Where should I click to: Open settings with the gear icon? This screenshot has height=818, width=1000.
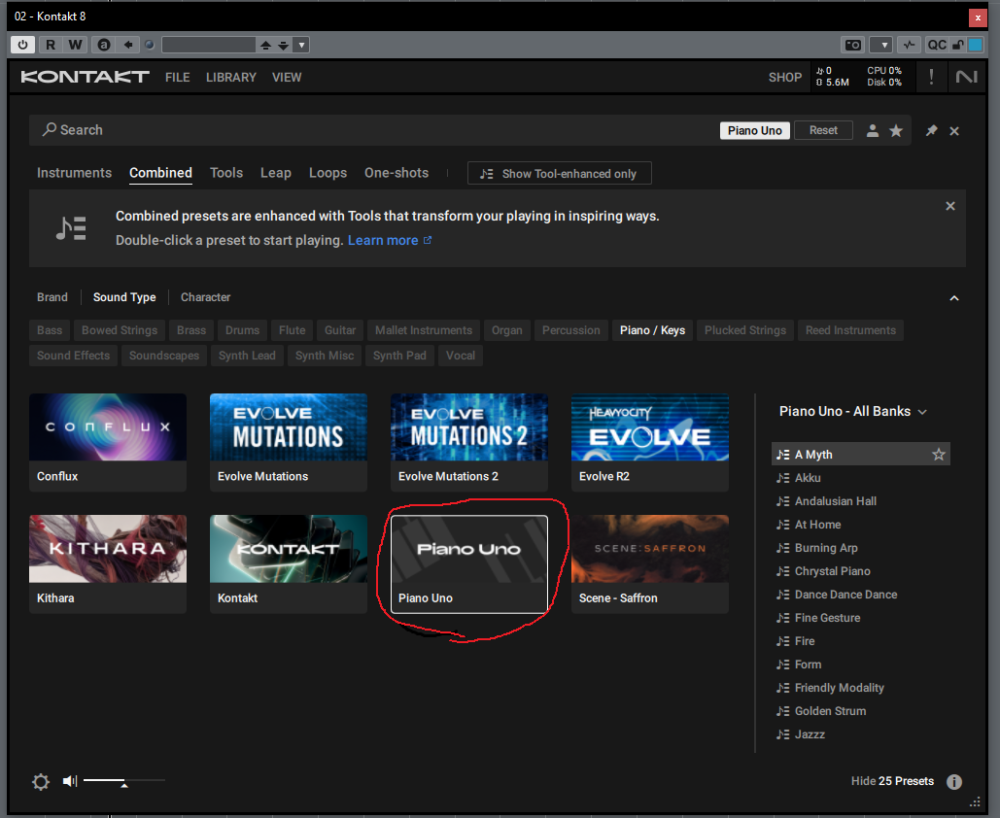[x=40, y=782]
